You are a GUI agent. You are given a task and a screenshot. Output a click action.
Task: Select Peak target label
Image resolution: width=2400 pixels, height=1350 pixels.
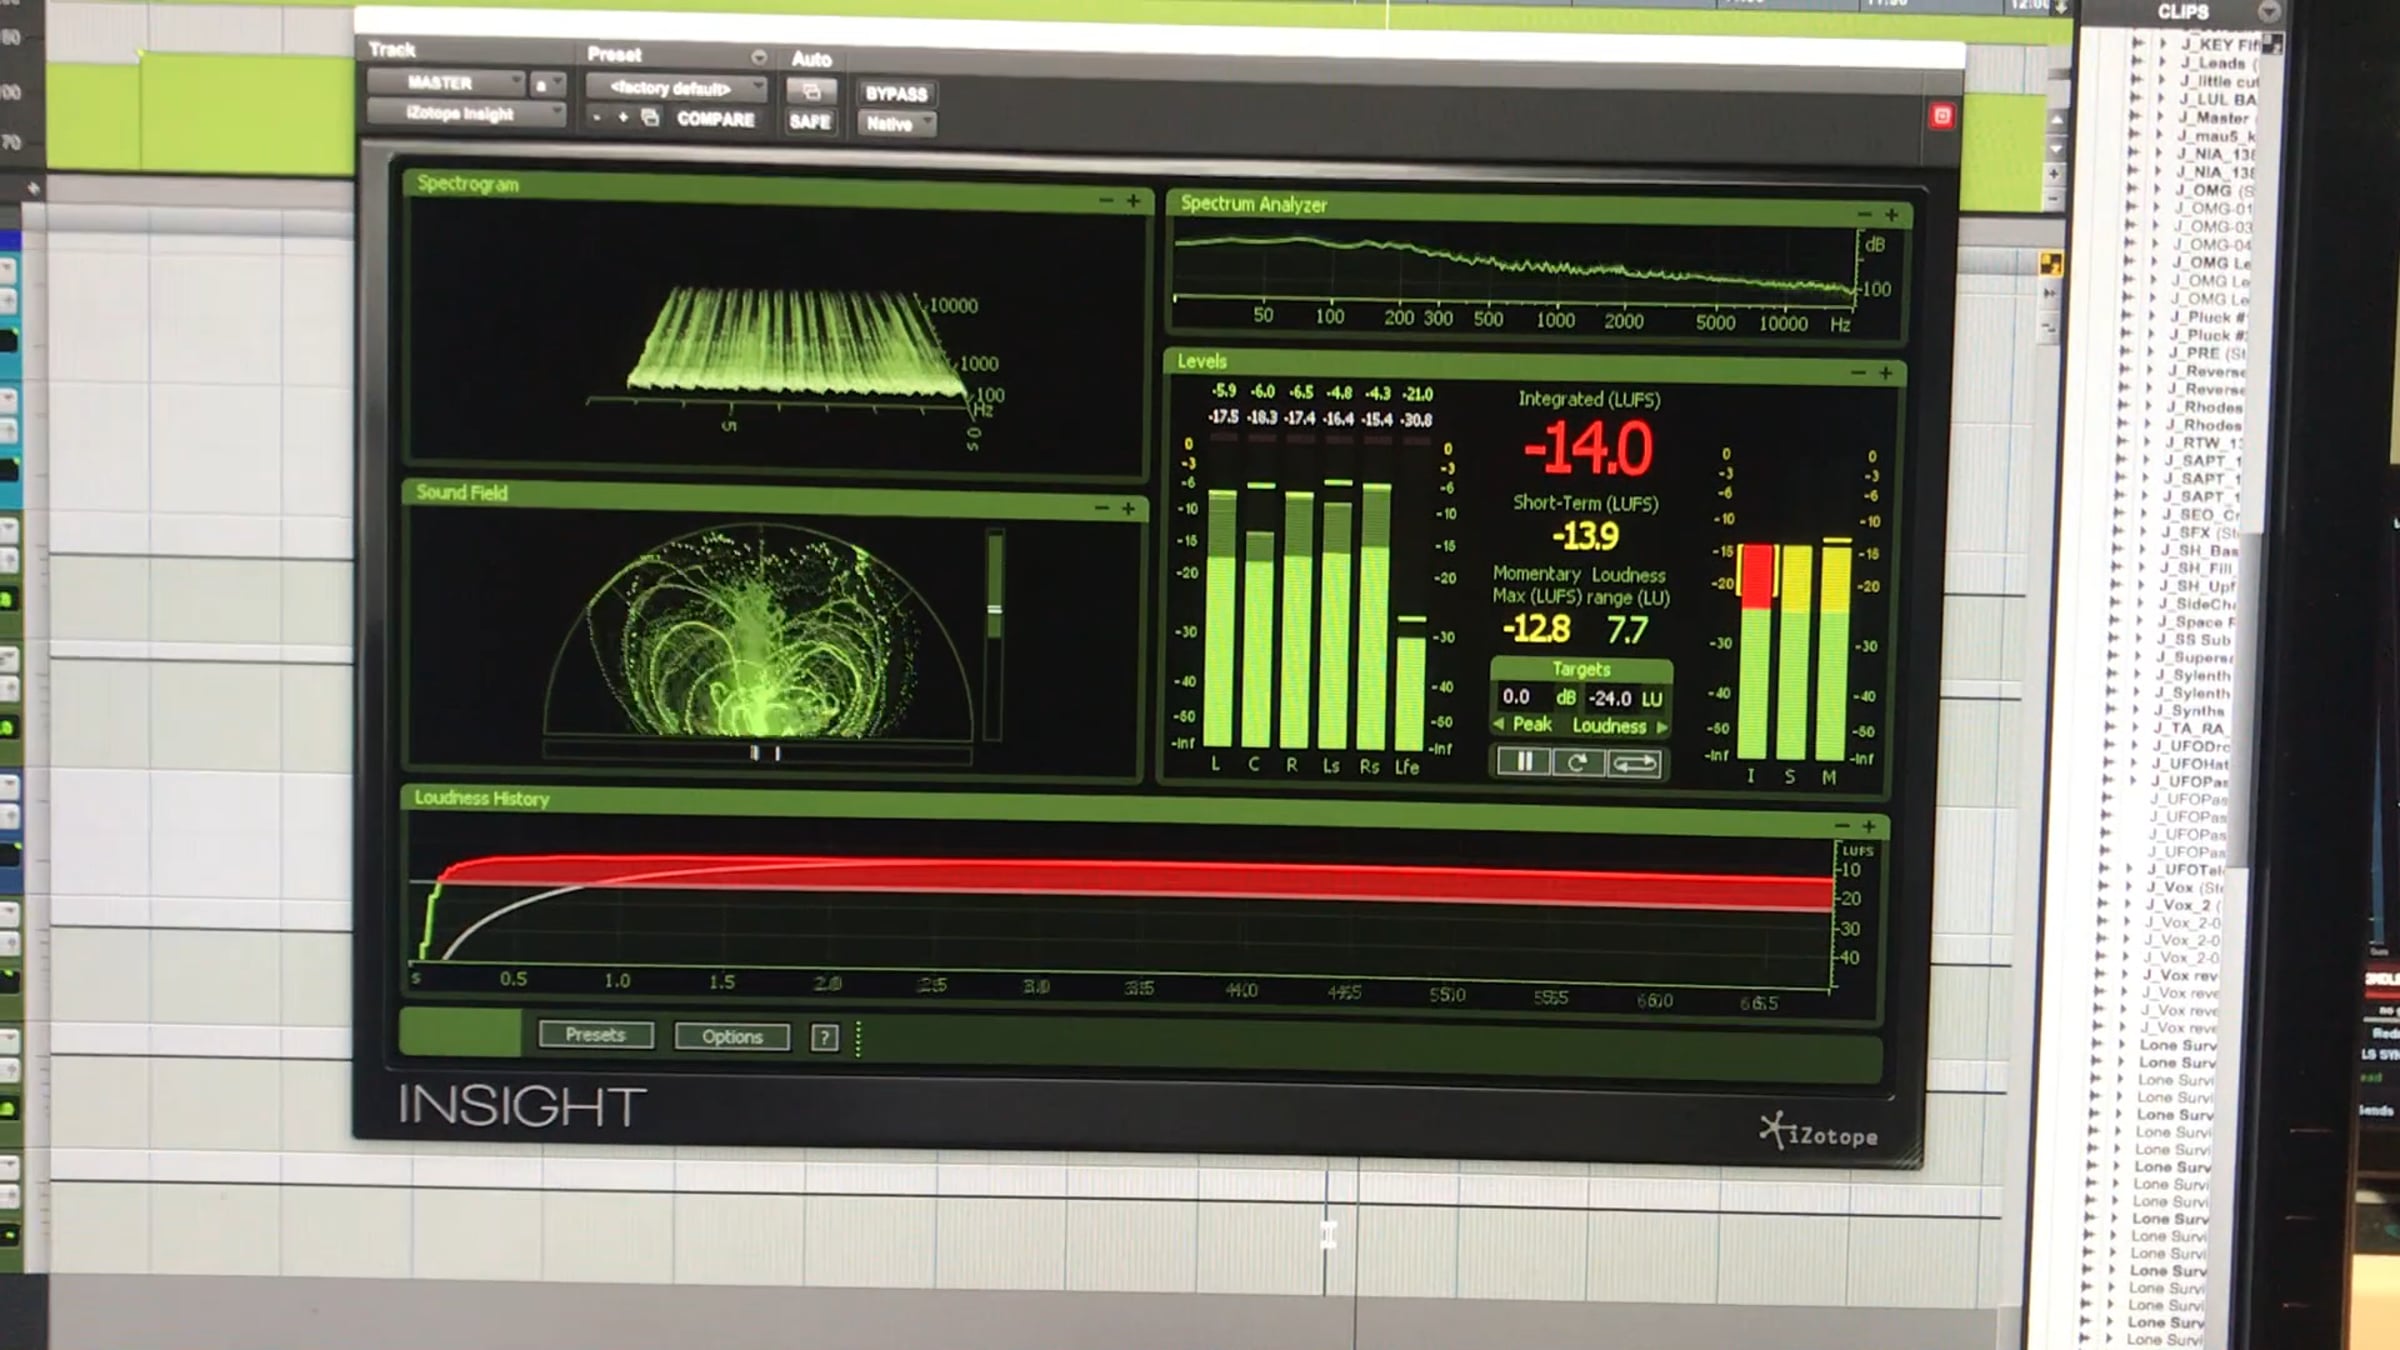coord(1532,724)
